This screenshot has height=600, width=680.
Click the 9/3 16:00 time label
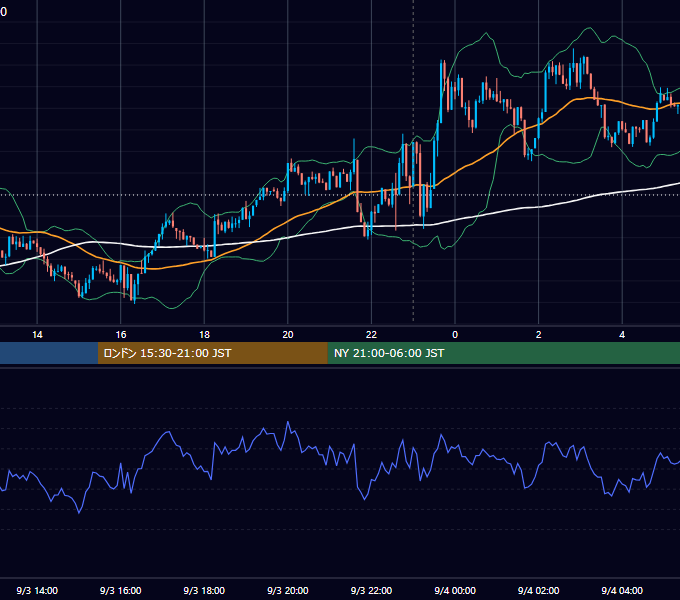[121, 590]
